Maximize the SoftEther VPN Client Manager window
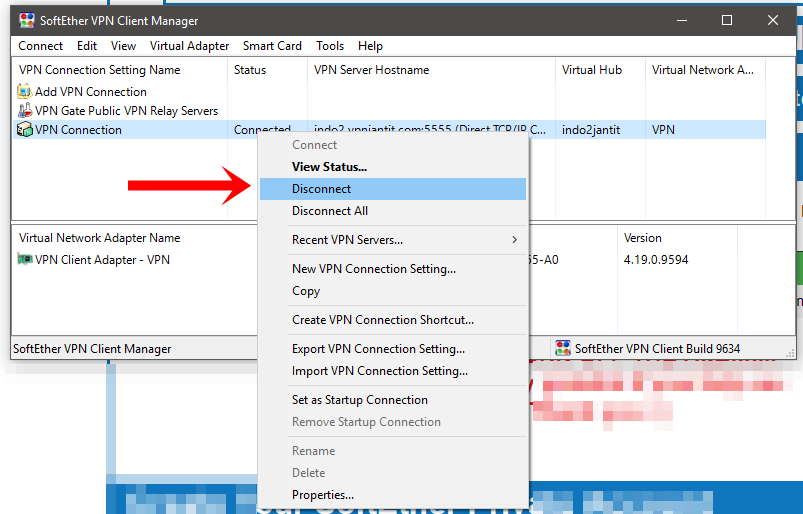 point(727,20)
